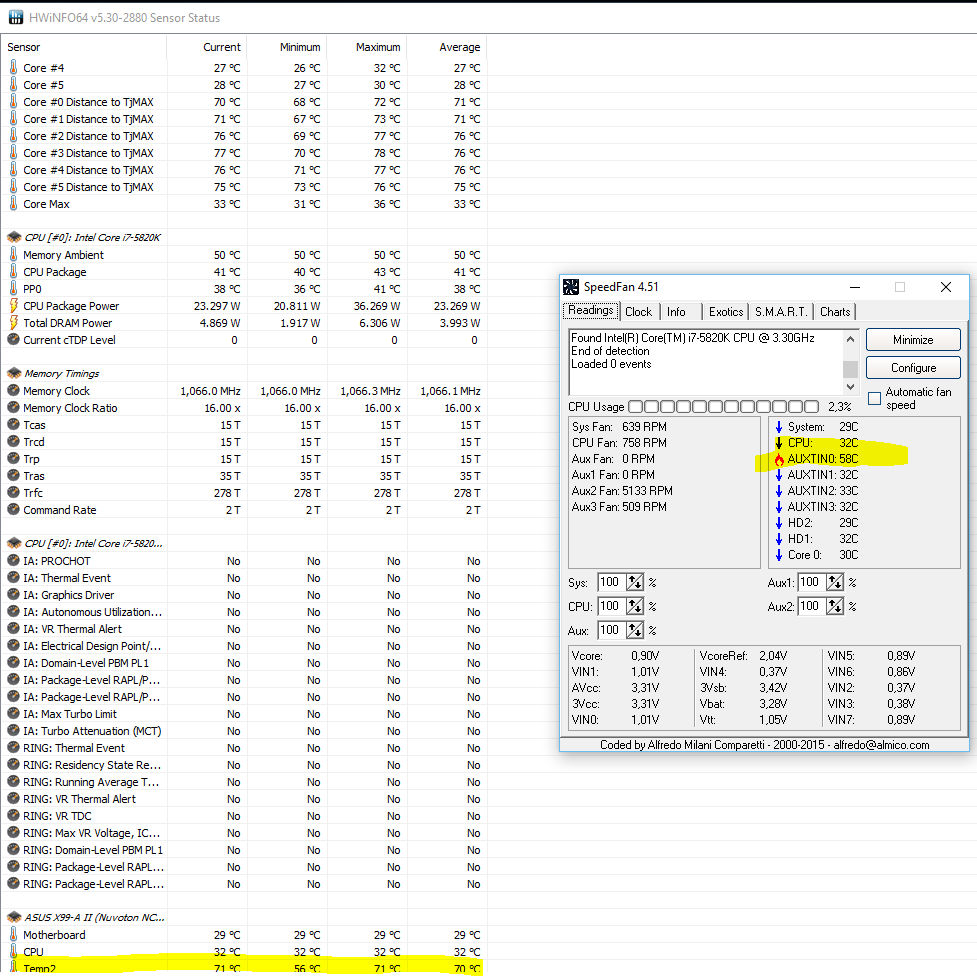Click the Minimum column header
Screen dimensions: 977x976
pyautogui.click(x=287, y=47)
